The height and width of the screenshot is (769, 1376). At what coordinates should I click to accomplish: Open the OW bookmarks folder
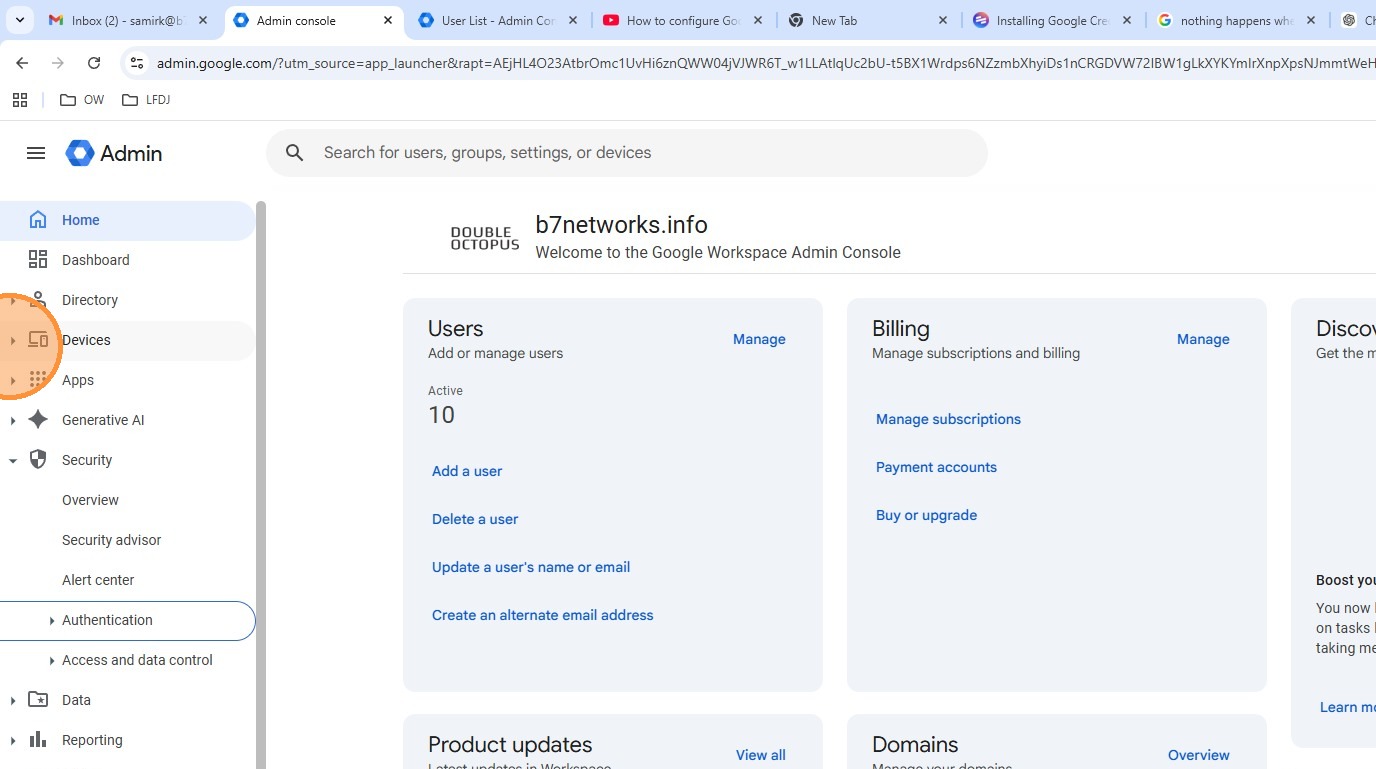pyautogui.click(x=82, y=100)
